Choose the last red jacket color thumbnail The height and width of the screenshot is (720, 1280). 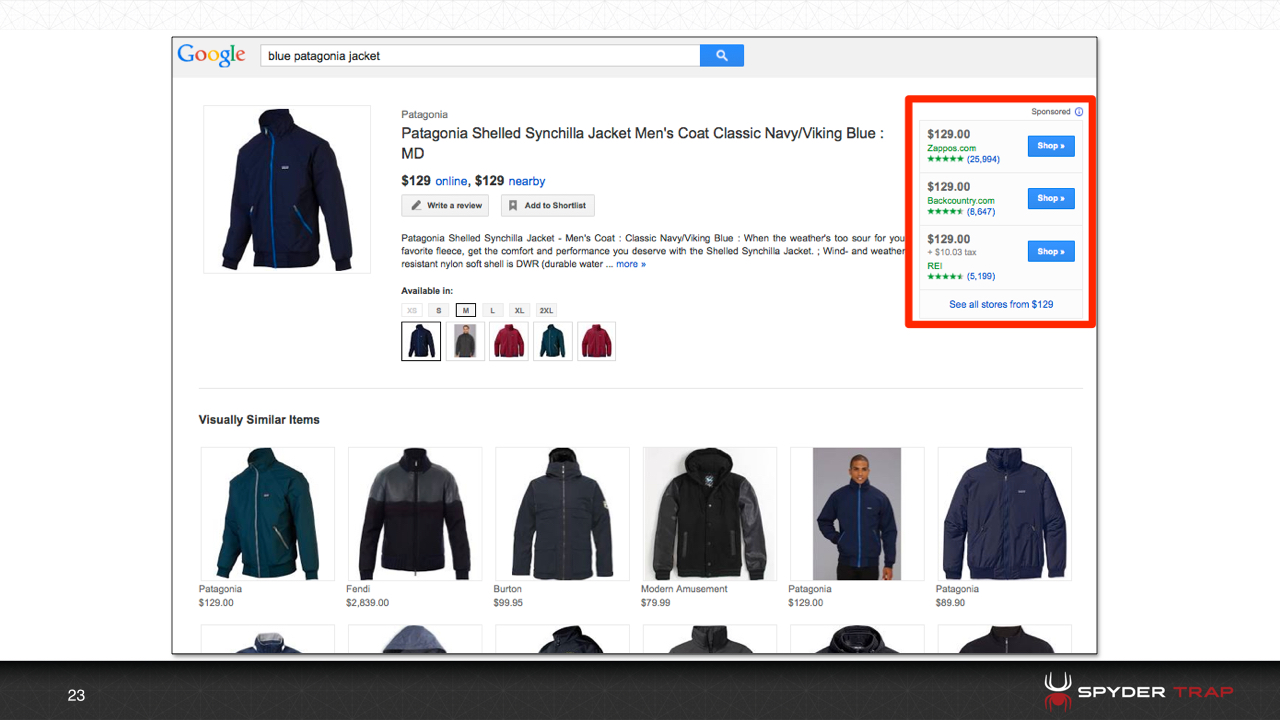[x=597, y=341]
